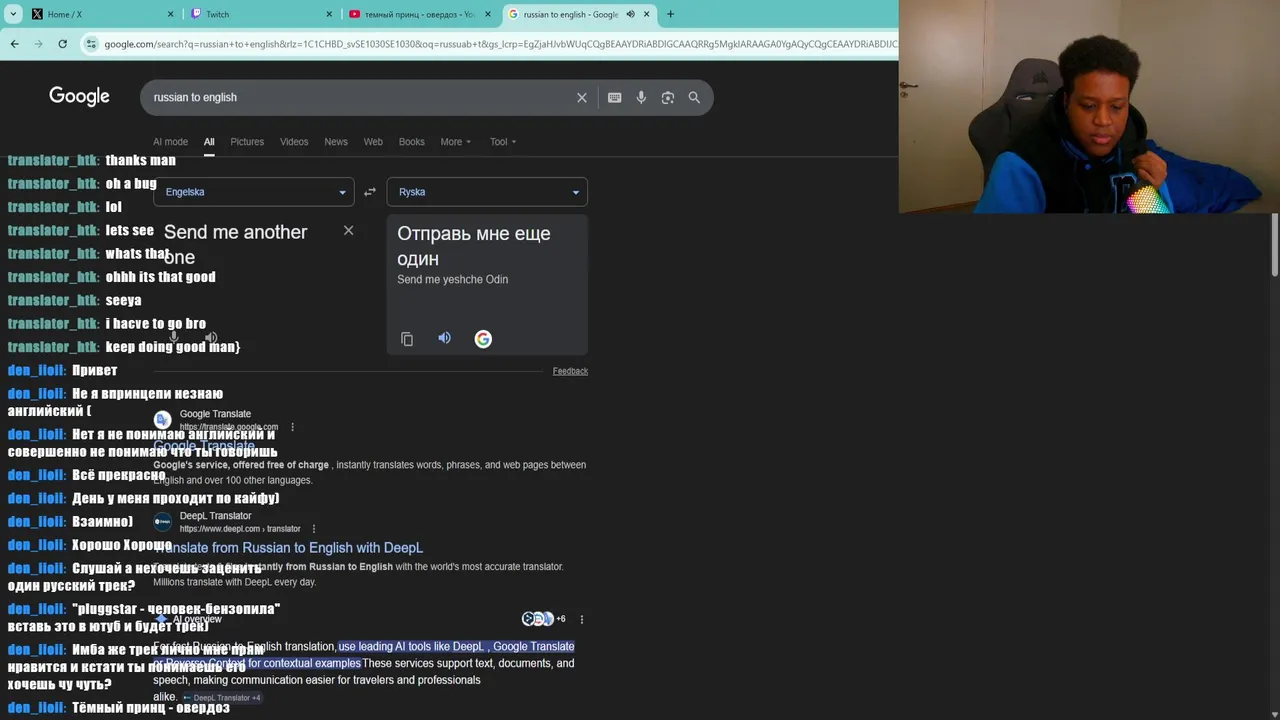Go back to previous page
The height and width of the screenshot is (720, 1280).
point(14,44)
